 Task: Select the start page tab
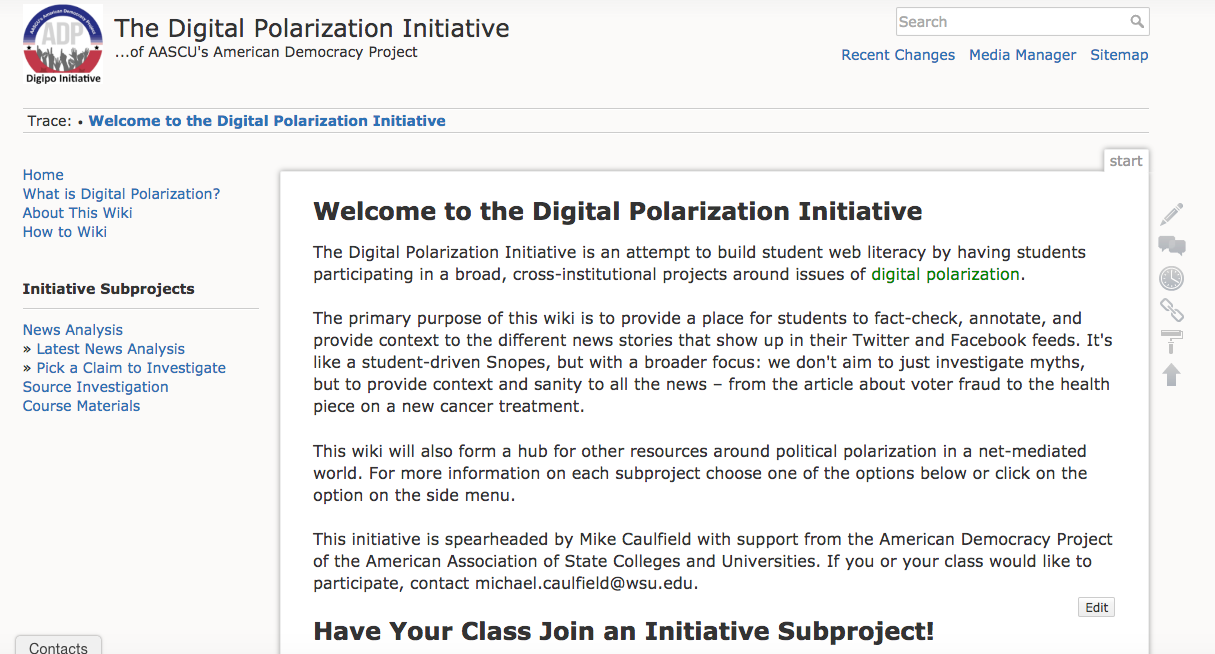1126,161
